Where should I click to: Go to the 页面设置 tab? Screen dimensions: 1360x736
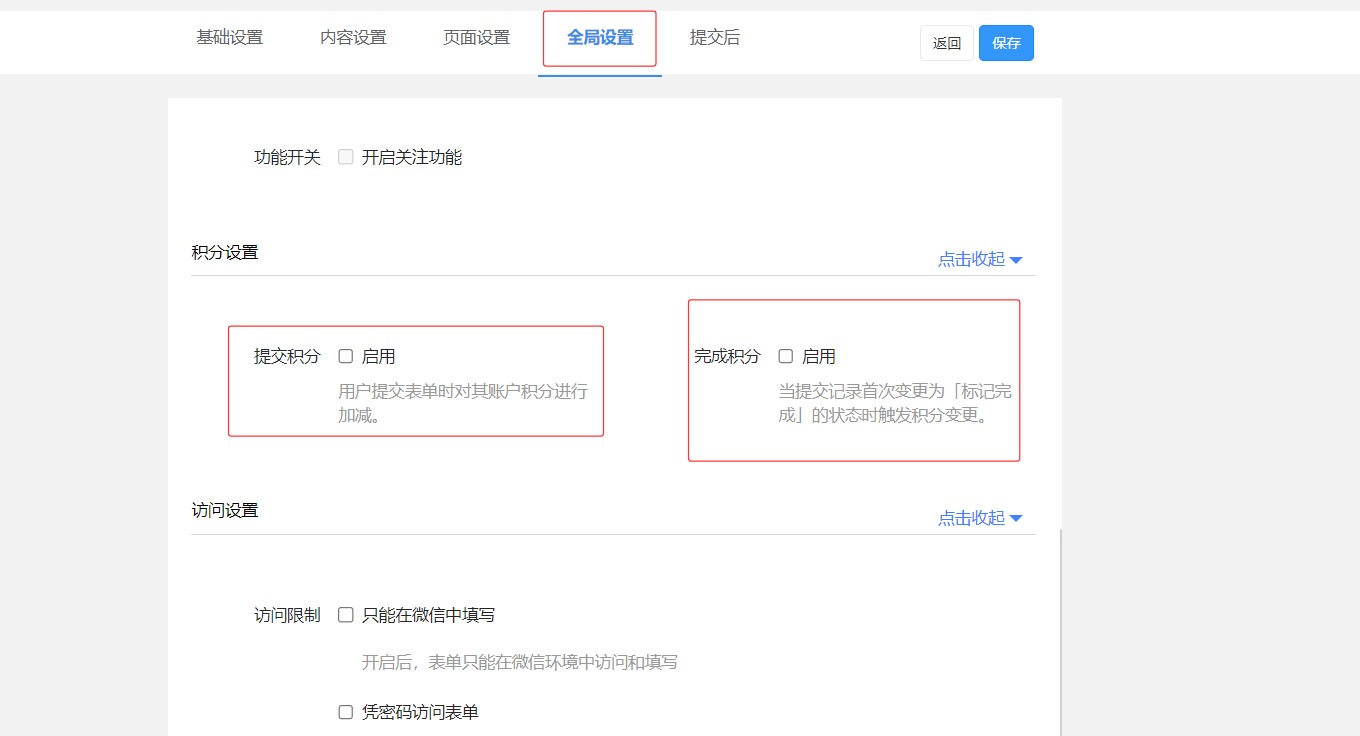[476, 38]
